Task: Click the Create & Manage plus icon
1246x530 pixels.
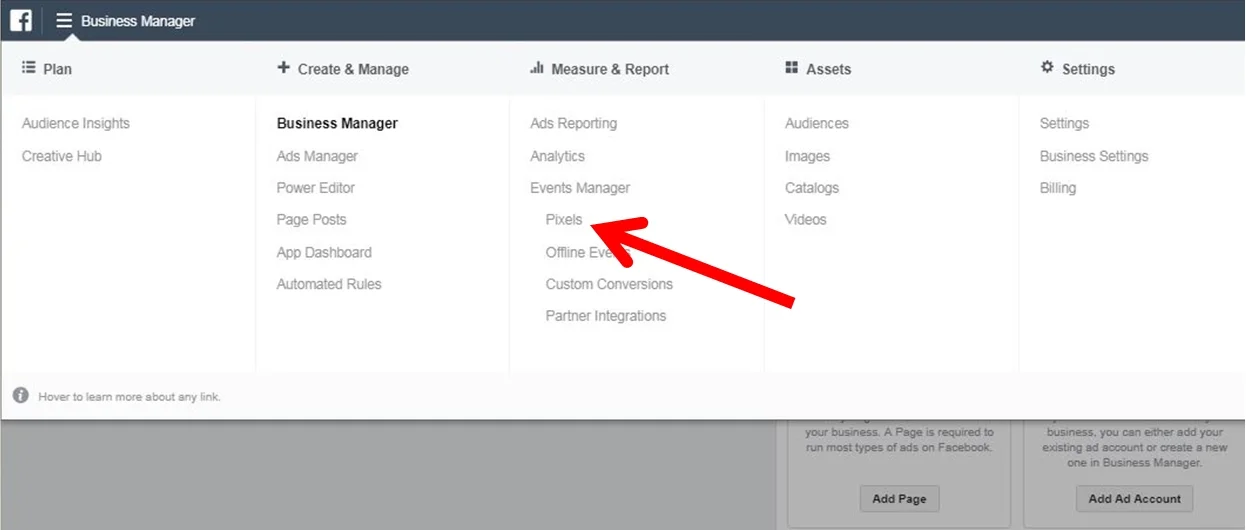Action: coord(284,68)
